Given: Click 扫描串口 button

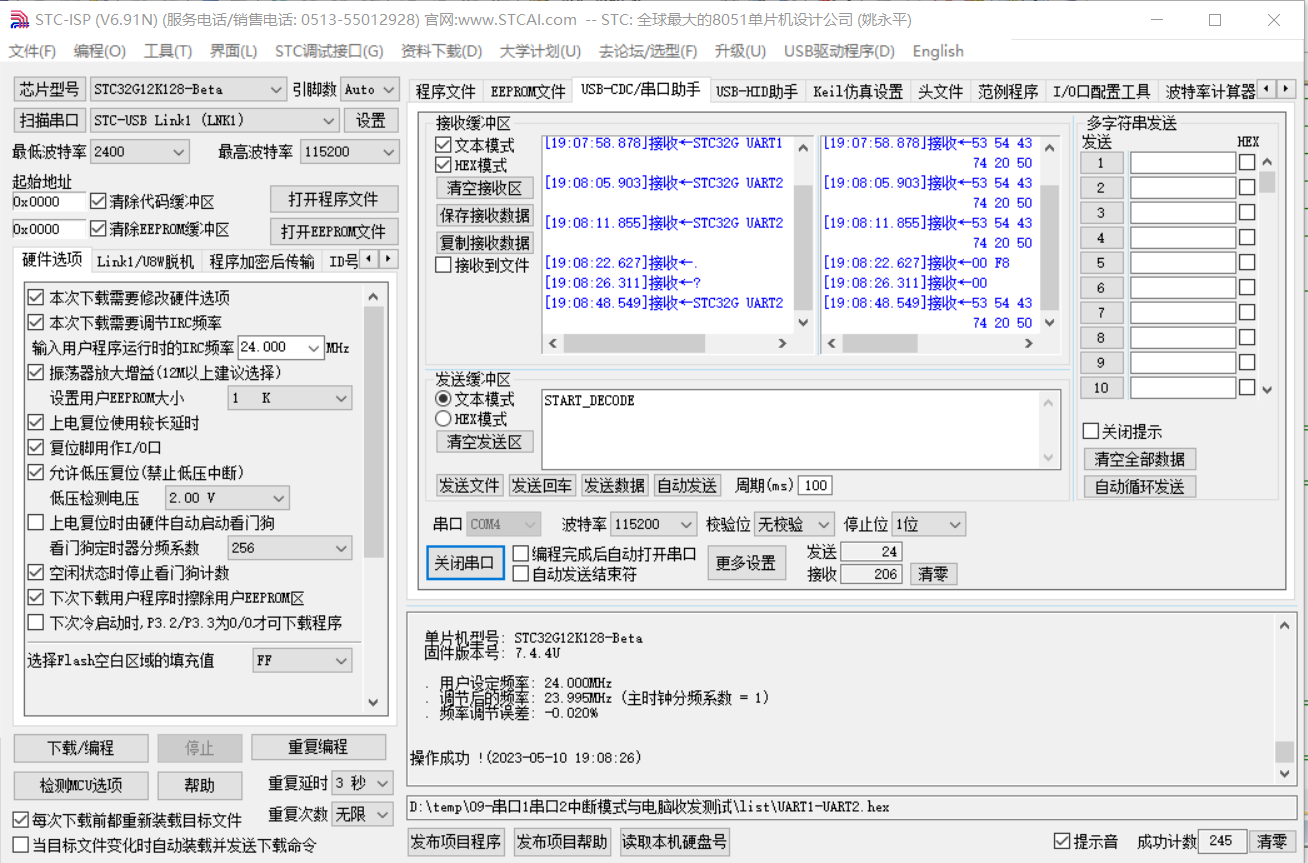Looking at the screenshot, I should pyautogui.click(x=50, y=121).
